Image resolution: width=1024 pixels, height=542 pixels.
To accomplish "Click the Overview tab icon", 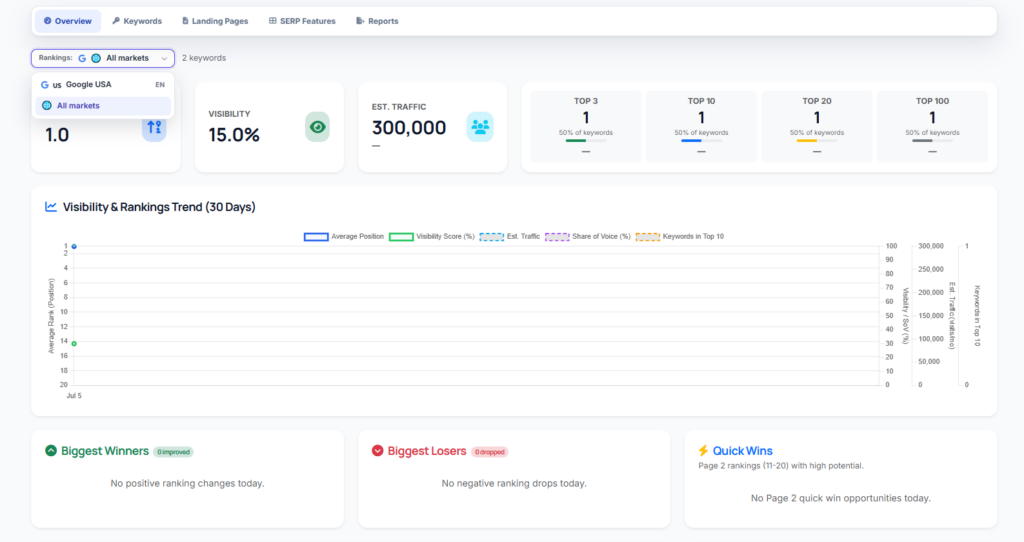I will (47, 21).
